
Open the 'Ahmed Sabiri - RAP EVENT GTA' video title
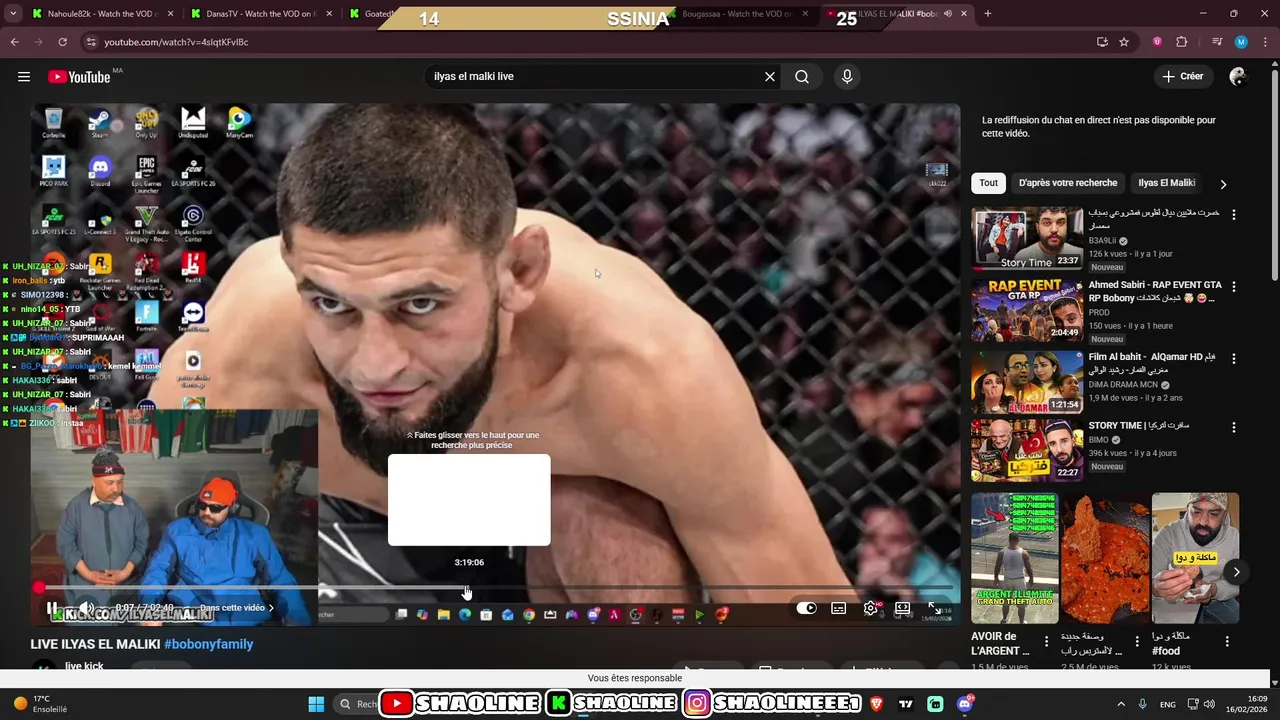pos(1155,291)
